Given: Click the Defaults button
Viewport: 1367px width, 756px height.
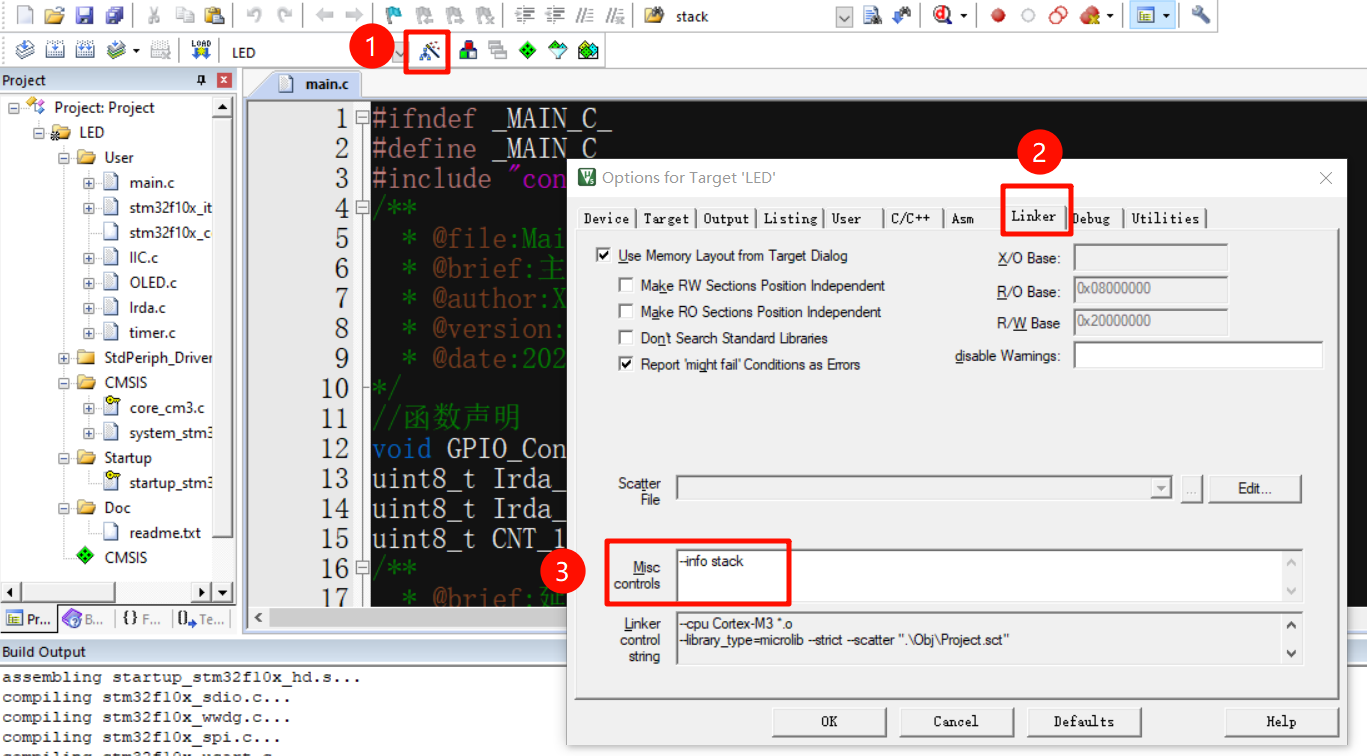Looking at the screenshot, I should pyautogui.click(x=1084, y=721).
